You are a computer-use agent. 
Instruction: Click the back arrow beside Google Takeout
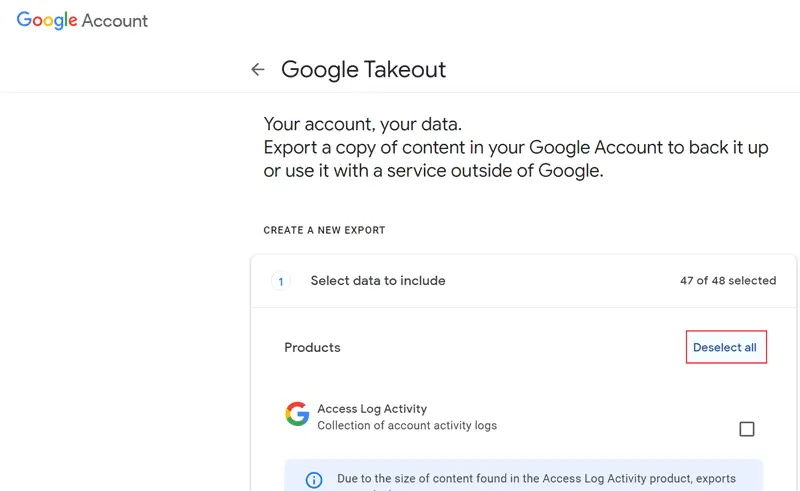258,69
